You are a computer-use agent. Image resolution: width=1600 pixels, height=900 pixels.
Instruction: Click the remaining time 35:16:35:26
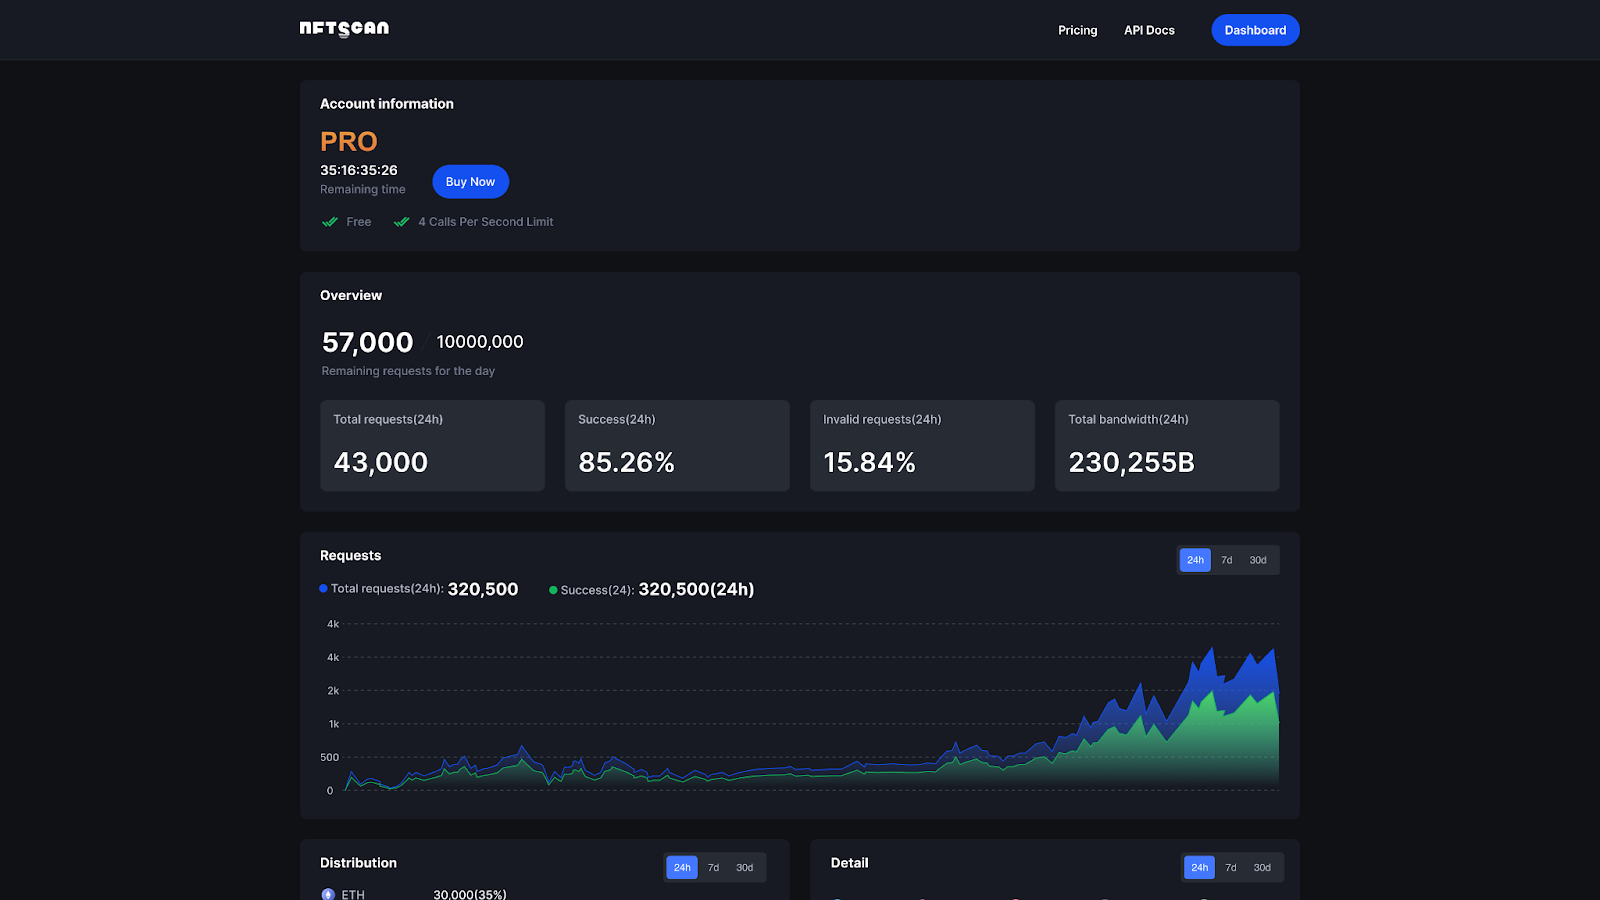(359, 170)
